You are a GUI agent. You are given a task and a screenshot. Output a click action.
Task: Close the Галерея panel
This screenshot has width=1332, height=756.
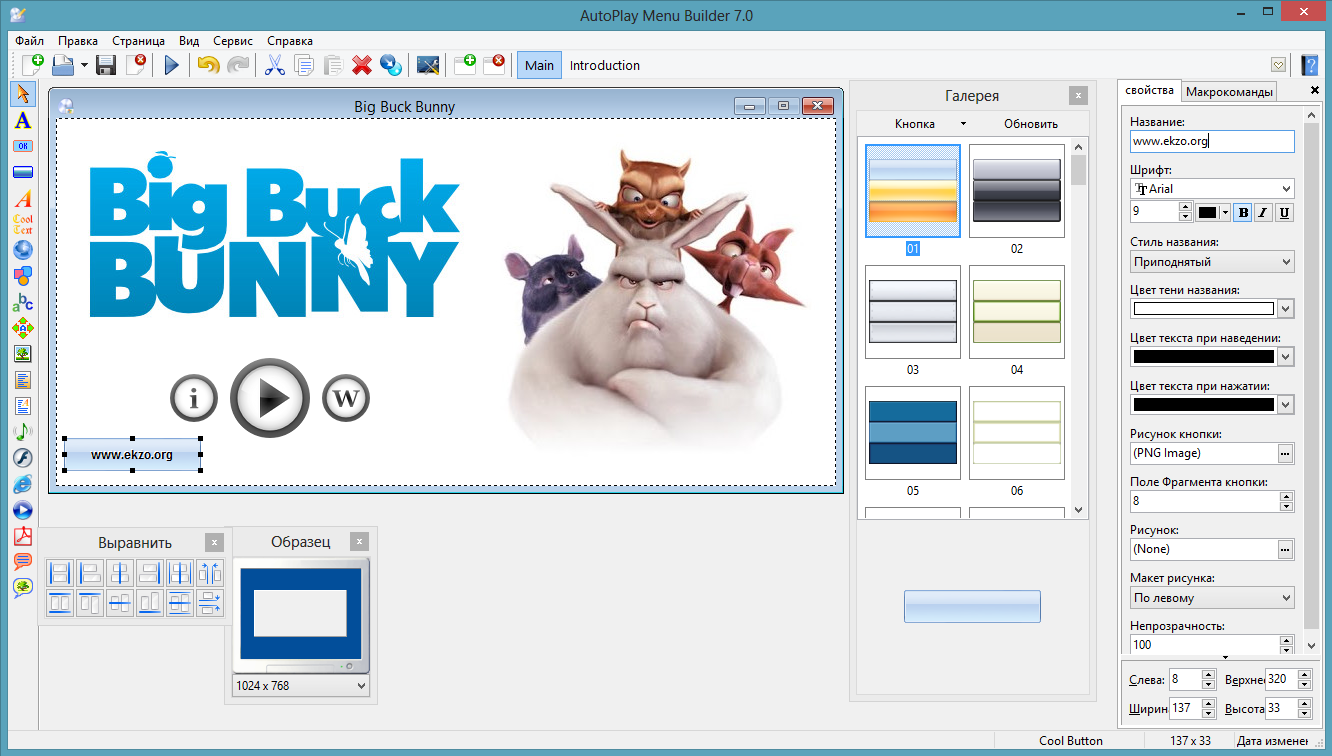pyautogui.click(x=1077, y=96)
